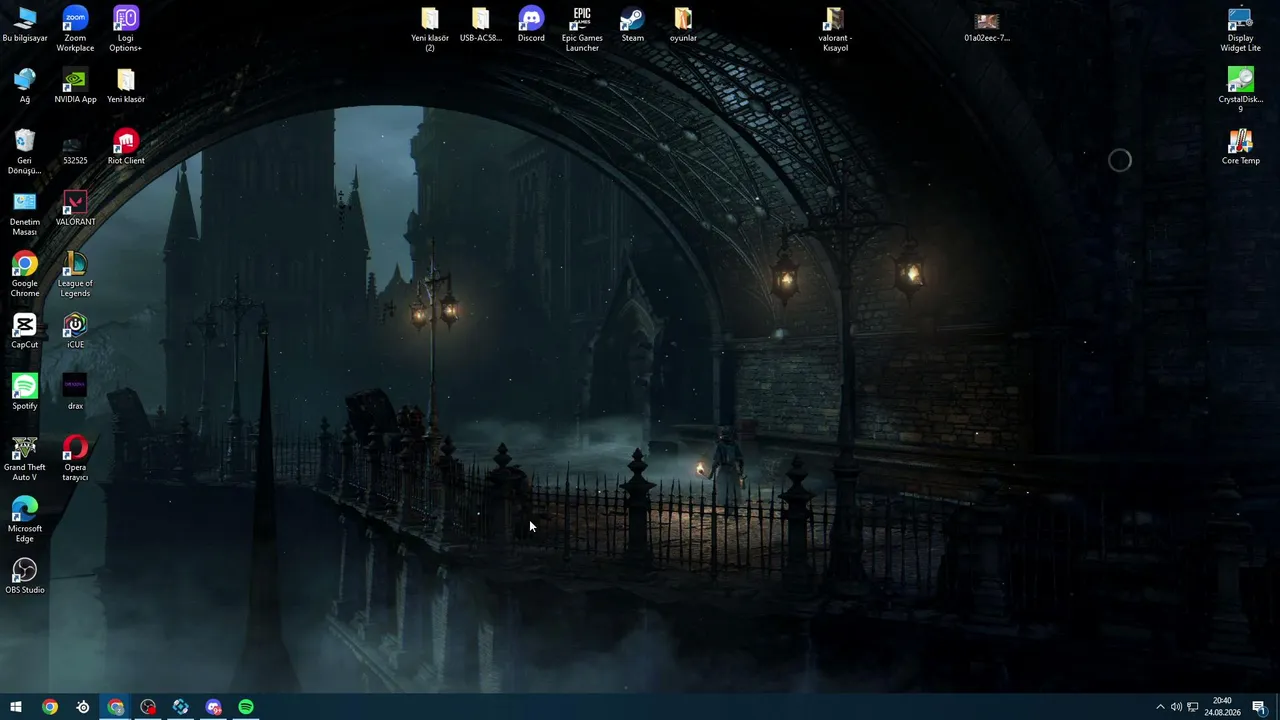This screenshot has height=720, width=1280.
Task: Select the Discord desktop shortcut
Action: pyautogui.click(x=531, y=25)
